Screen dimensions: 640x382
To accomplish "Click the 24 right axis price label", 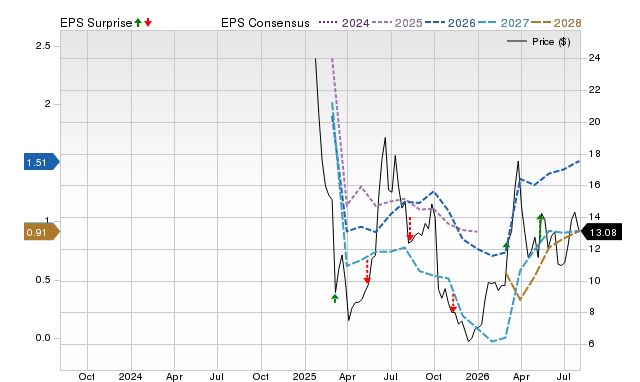I will pos(594,58).
